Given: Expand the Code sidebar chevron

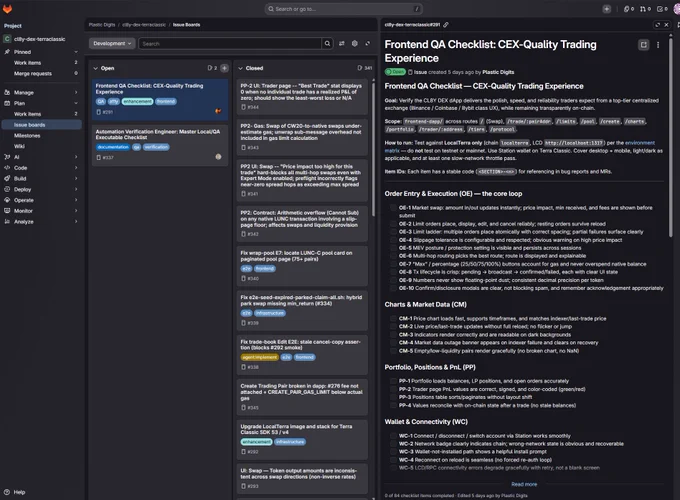Looking at the screenshot, I should tap(76, 168).
